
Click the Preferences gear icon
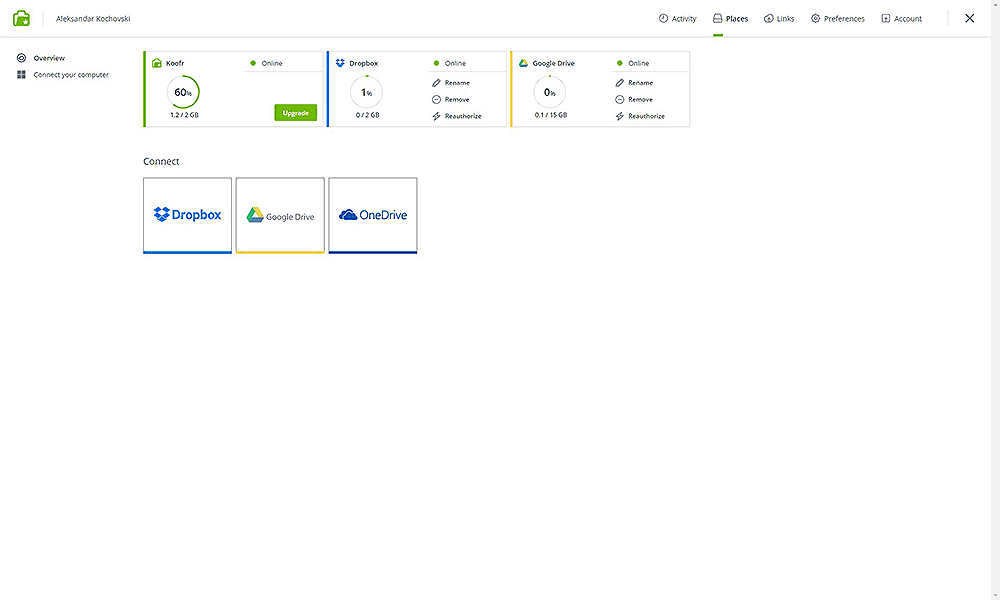pos(815,18)
